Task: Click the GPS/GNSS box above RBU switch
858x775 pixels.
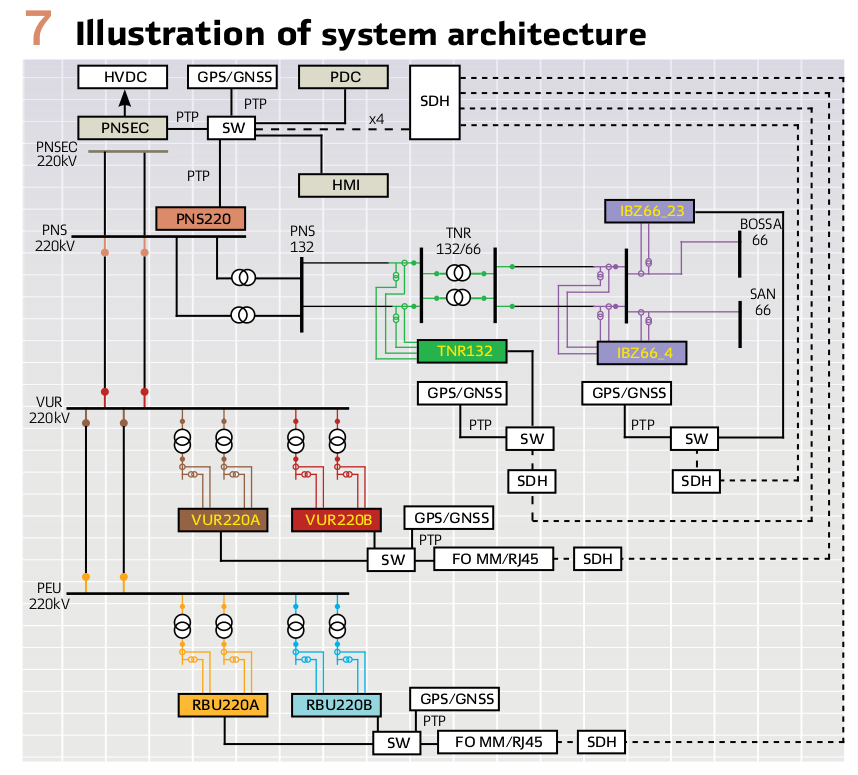Action: click(x=454, y=699)
